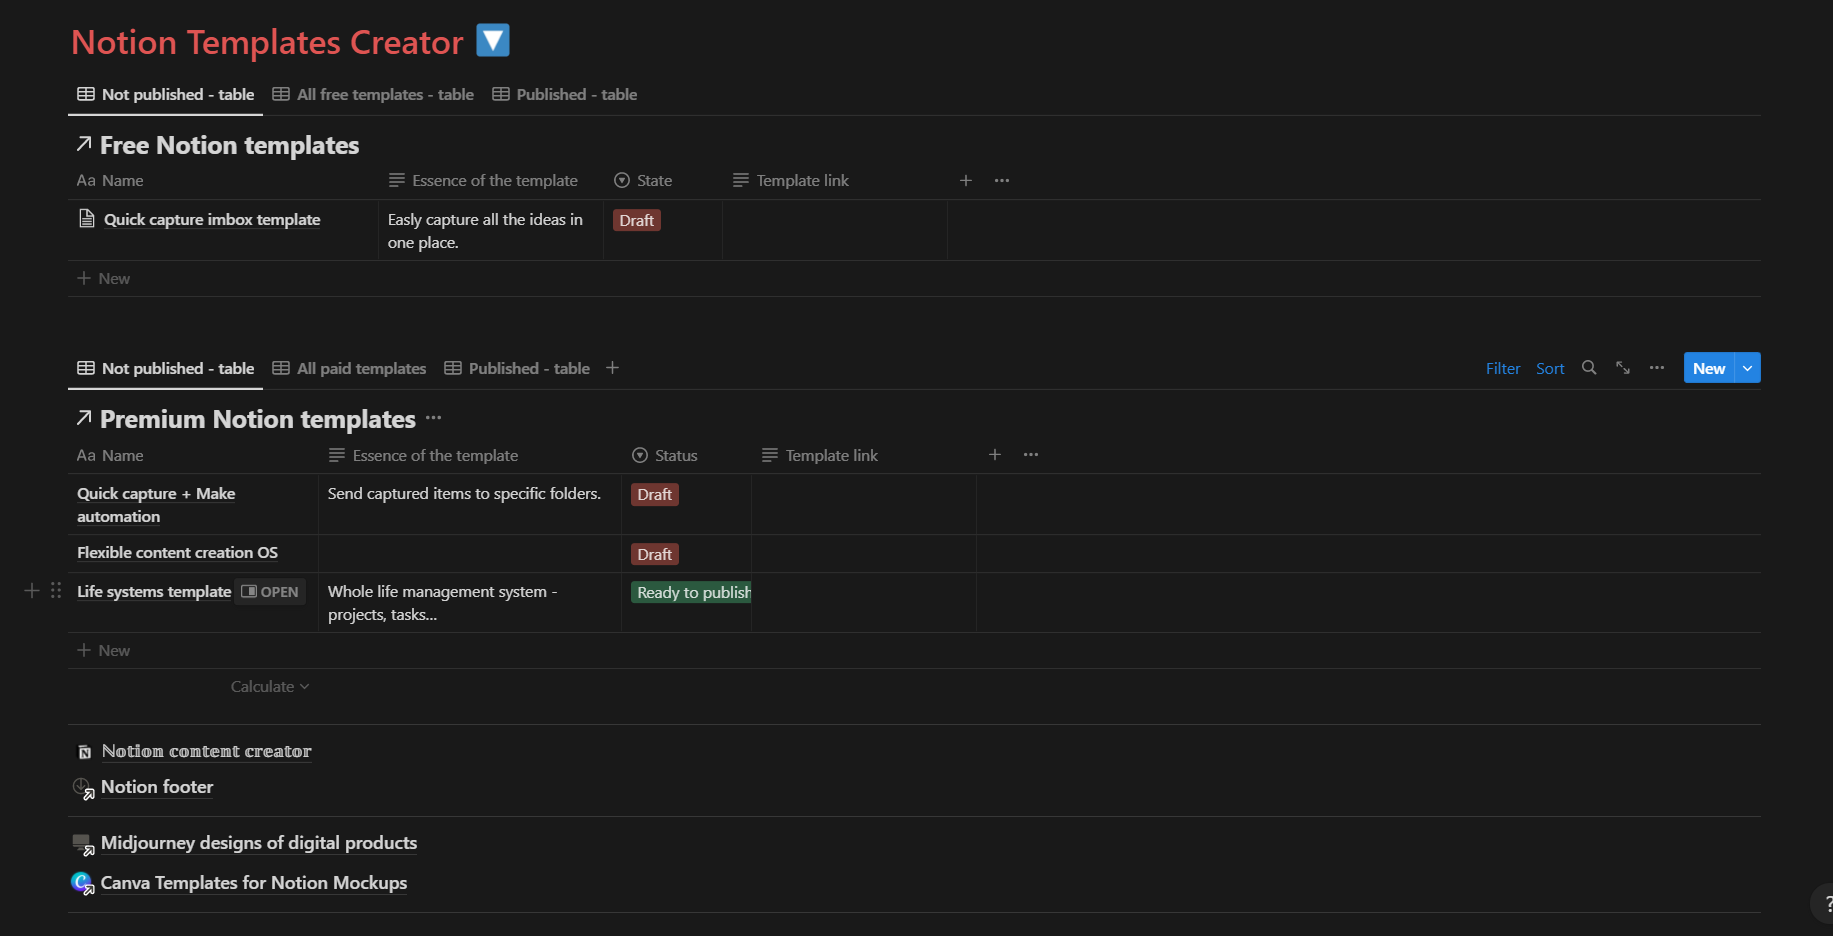Screen dimensions: 1833x936
Task: Open Notion footer page link
Action: tap(157, 787)
